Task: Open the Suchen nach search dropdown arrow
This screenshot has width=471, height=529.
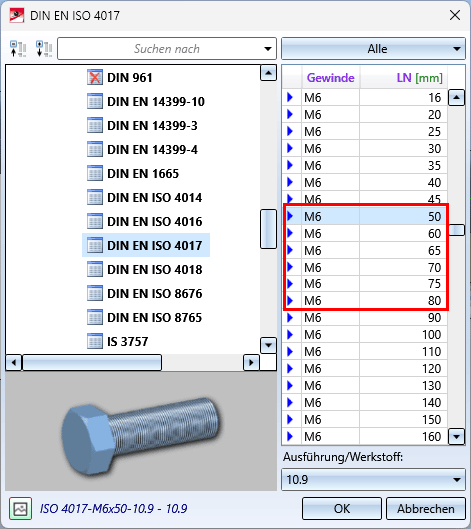Action: coord(268,49)
